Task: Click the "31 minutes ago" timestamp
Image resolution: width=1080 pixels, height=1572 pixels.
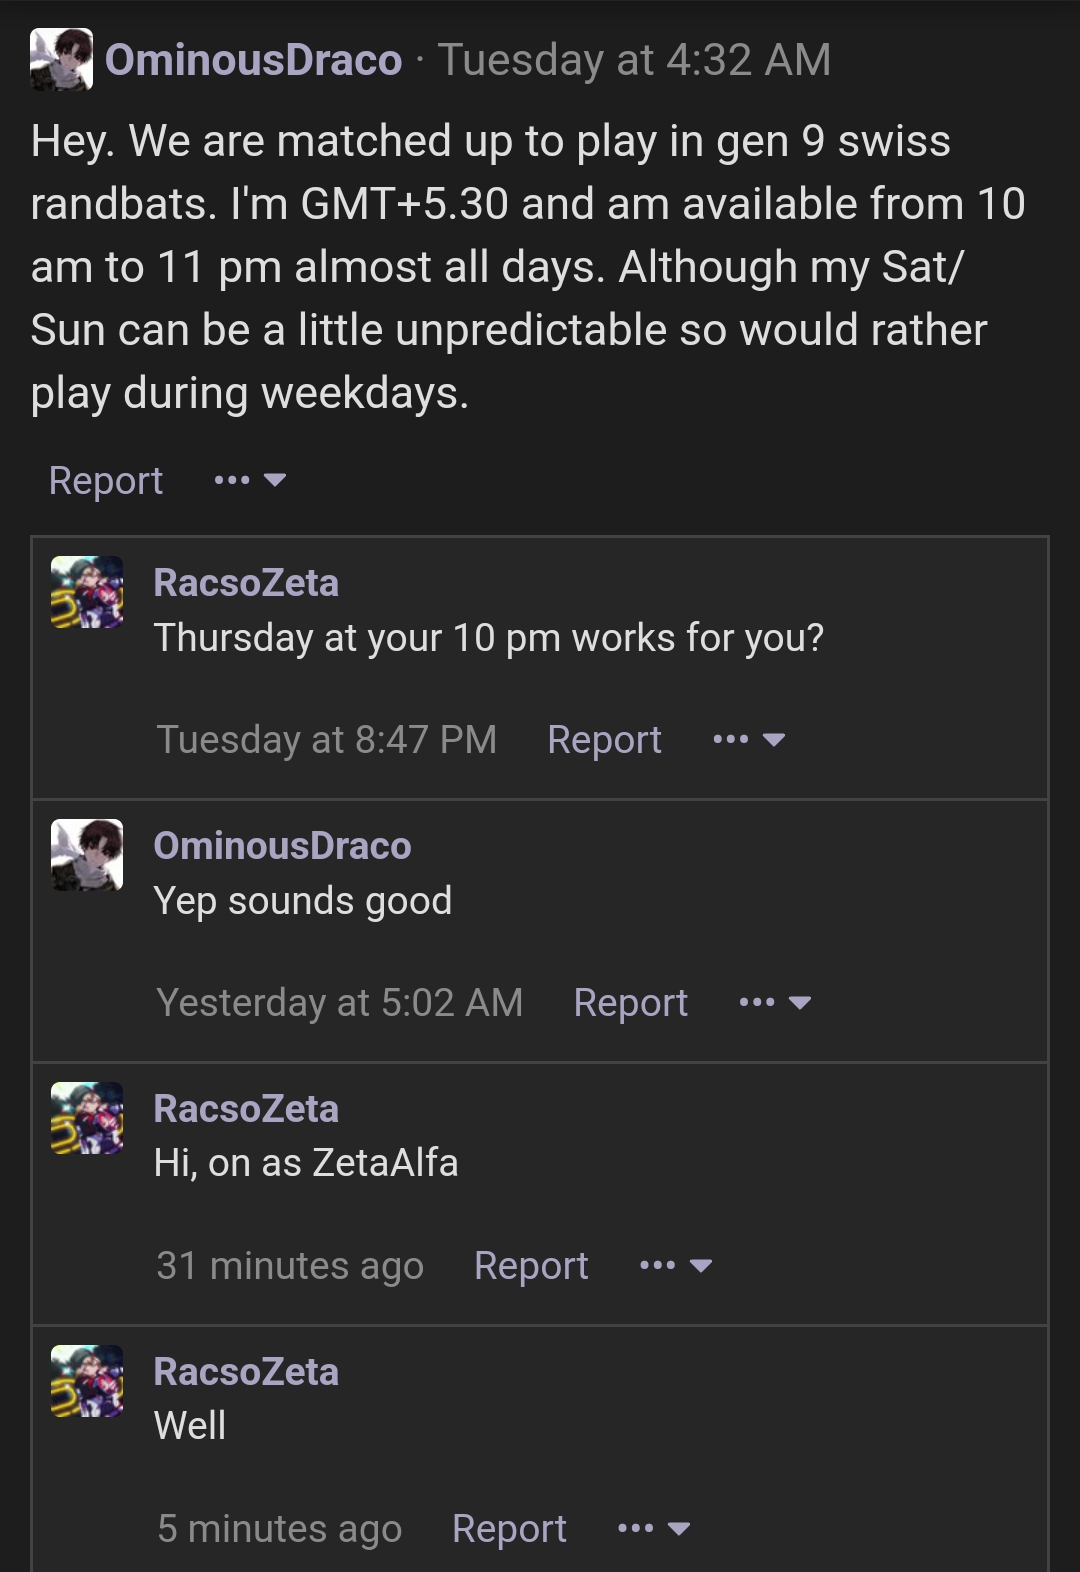Action: click(290, 1266)
